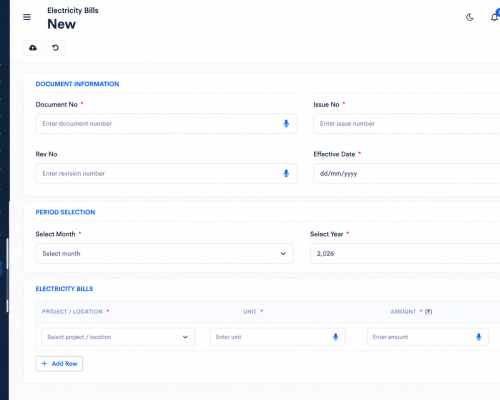Open the Select project / location dropdown

click(118, 337)
